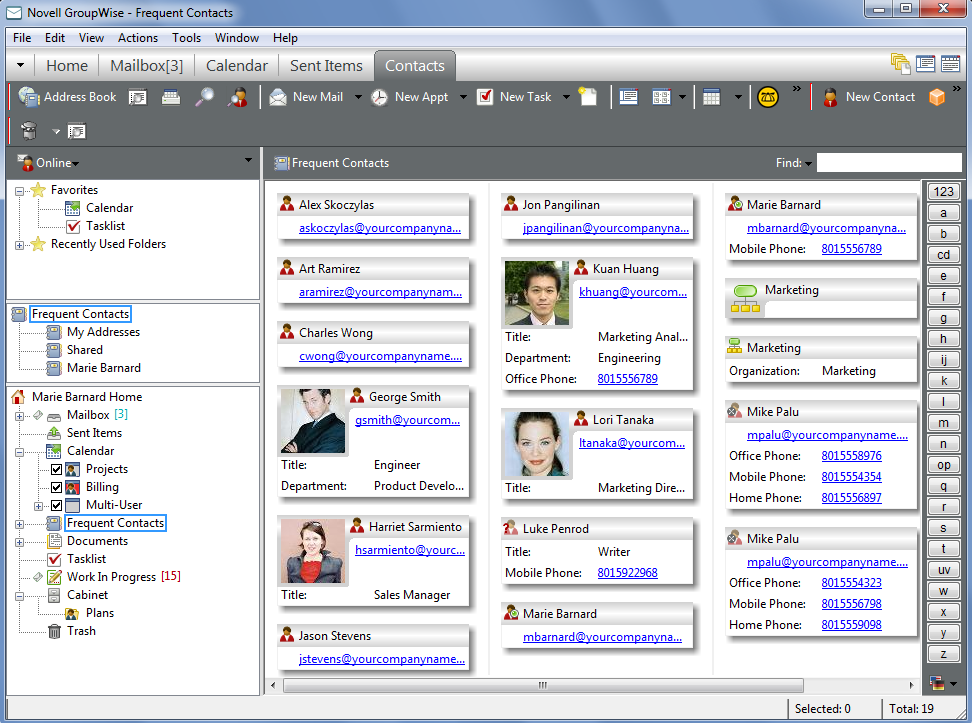Select the Shared address book
Viewport: 972px width, 723px height.
pyautogui.click(x=84, y=350)
